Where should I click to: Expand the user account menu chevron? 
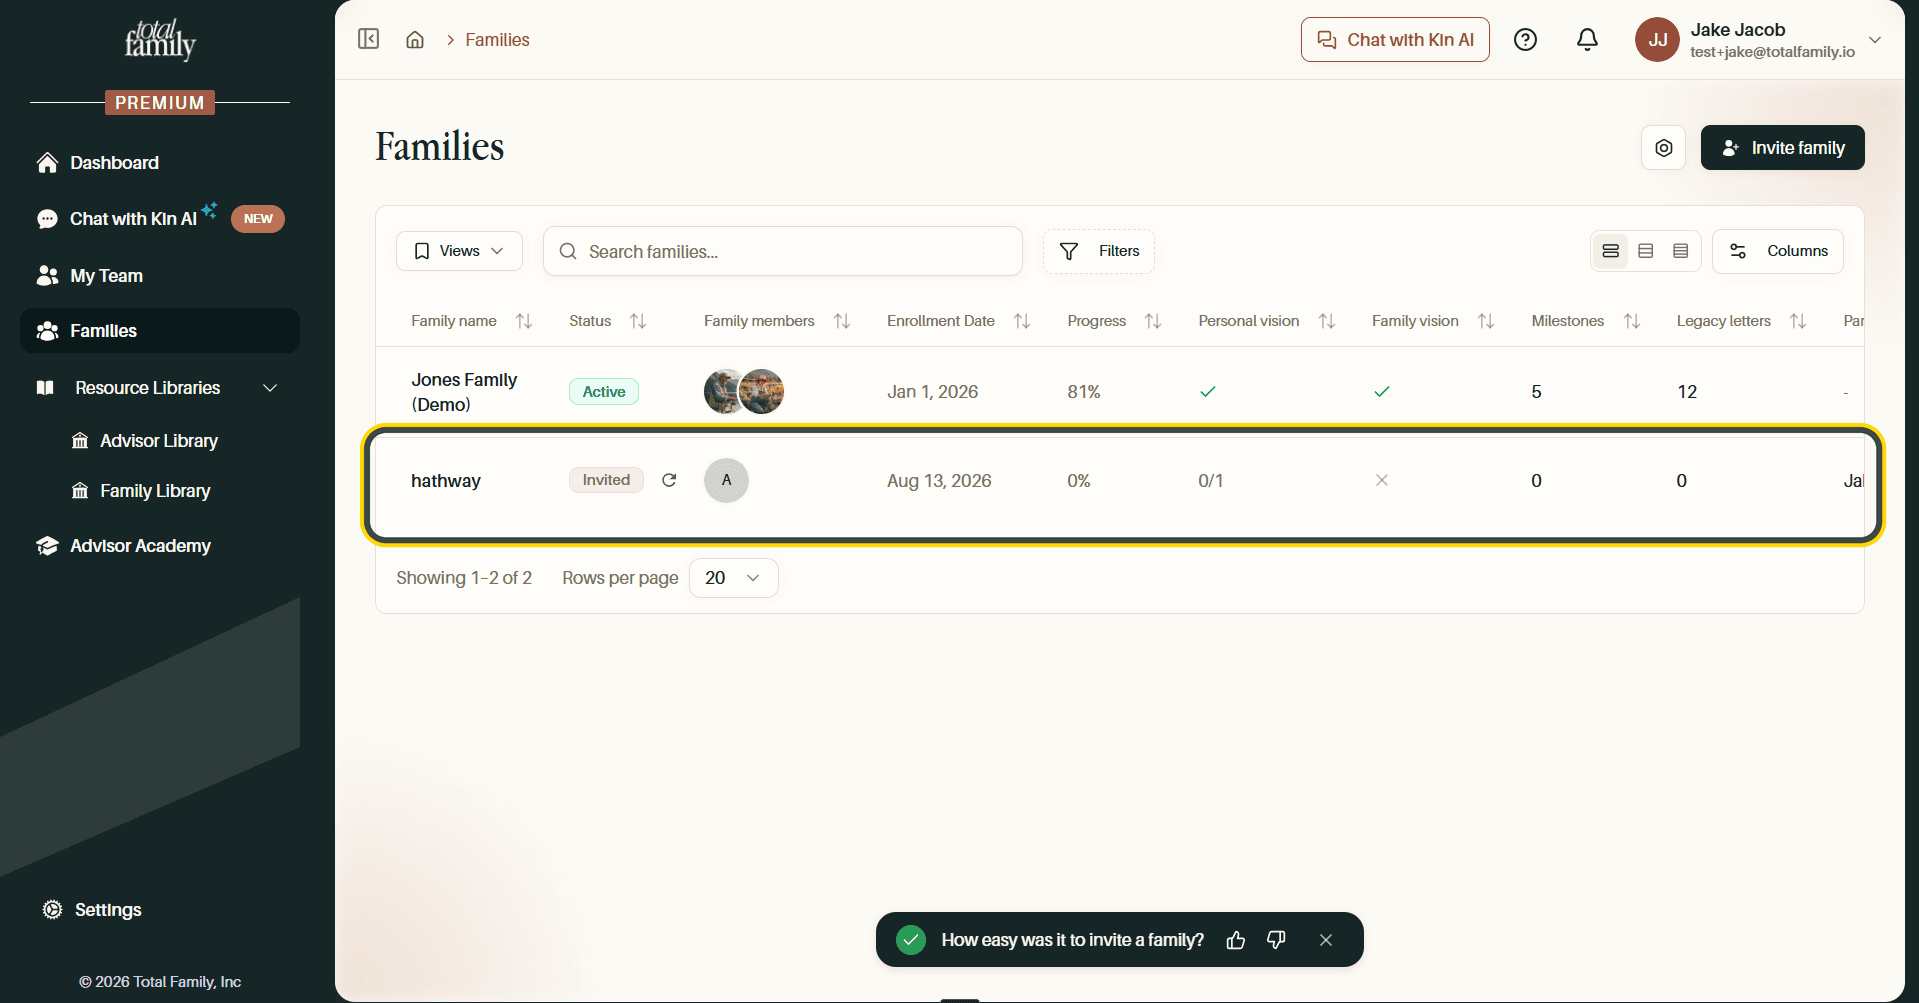pos(1875,40)
